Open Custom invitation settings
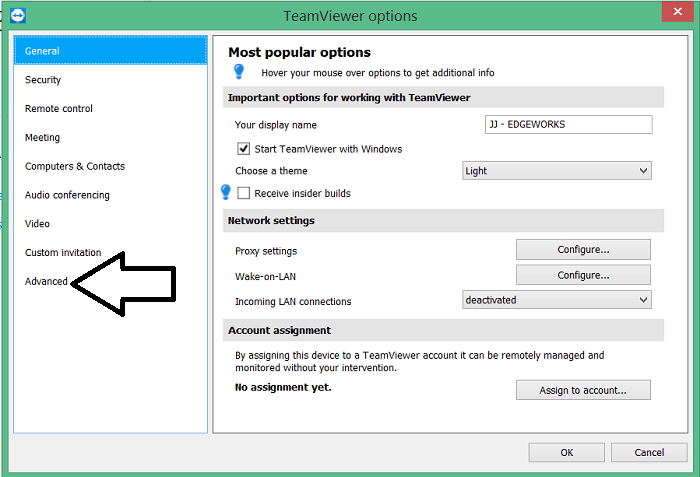 click(111, 252)
